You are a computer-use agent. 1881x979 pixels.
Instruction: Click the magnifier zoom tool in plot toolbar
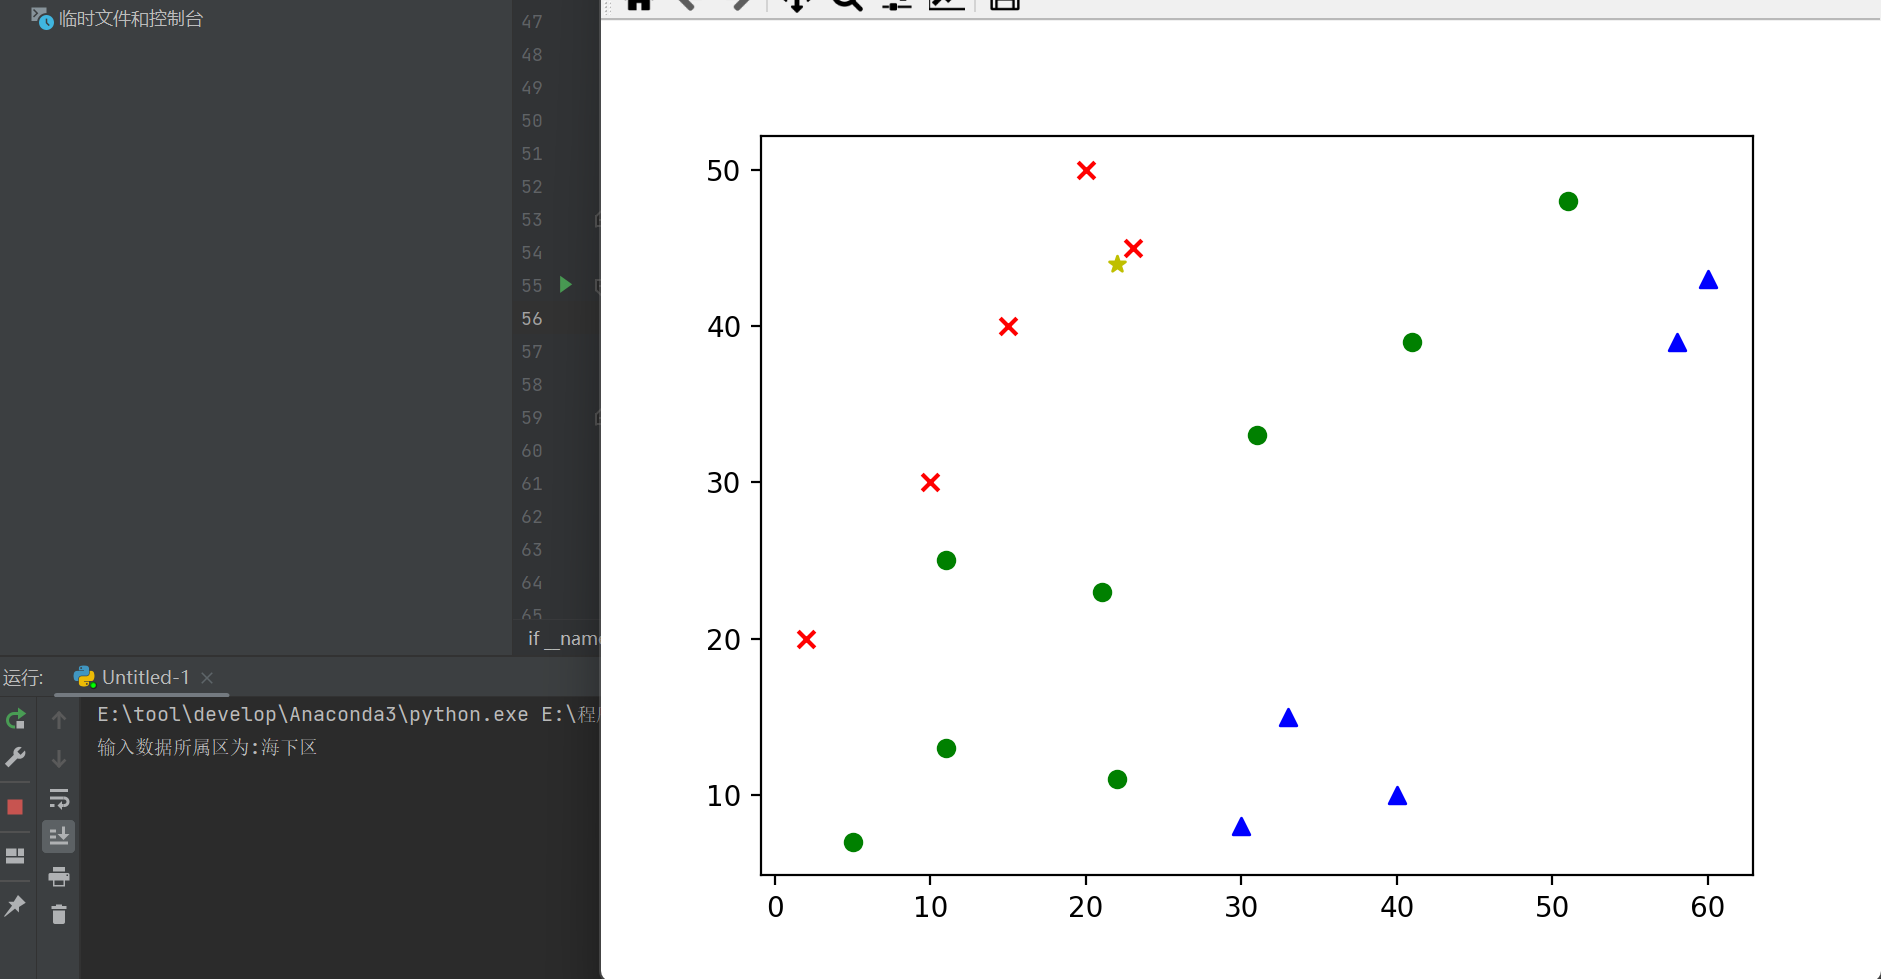(847, 4)
